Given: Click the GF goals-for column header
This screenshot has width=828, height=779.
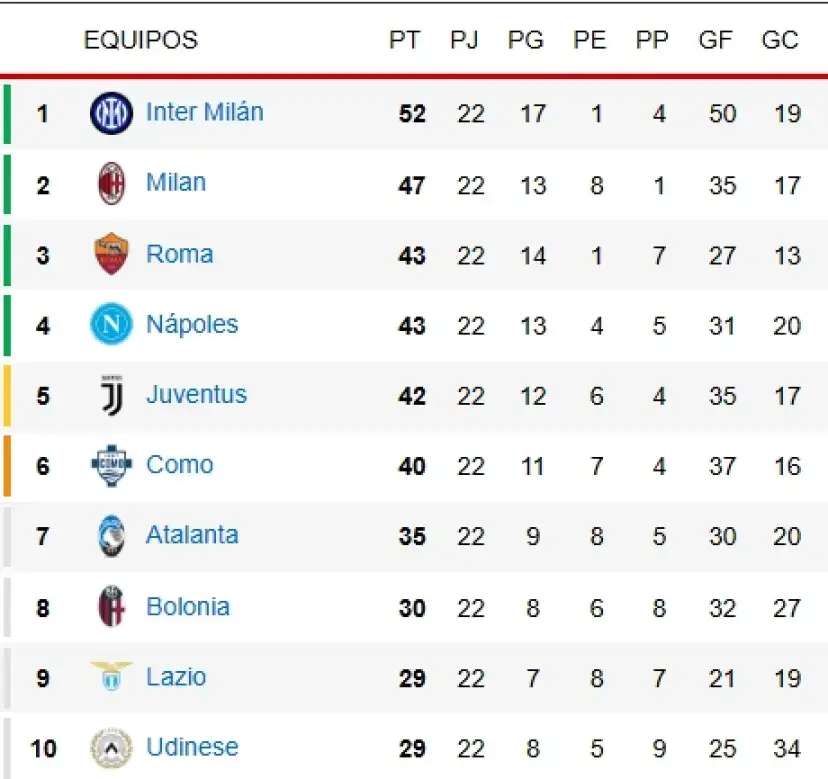Looking at the screenshot, I should tap(716, 40).
